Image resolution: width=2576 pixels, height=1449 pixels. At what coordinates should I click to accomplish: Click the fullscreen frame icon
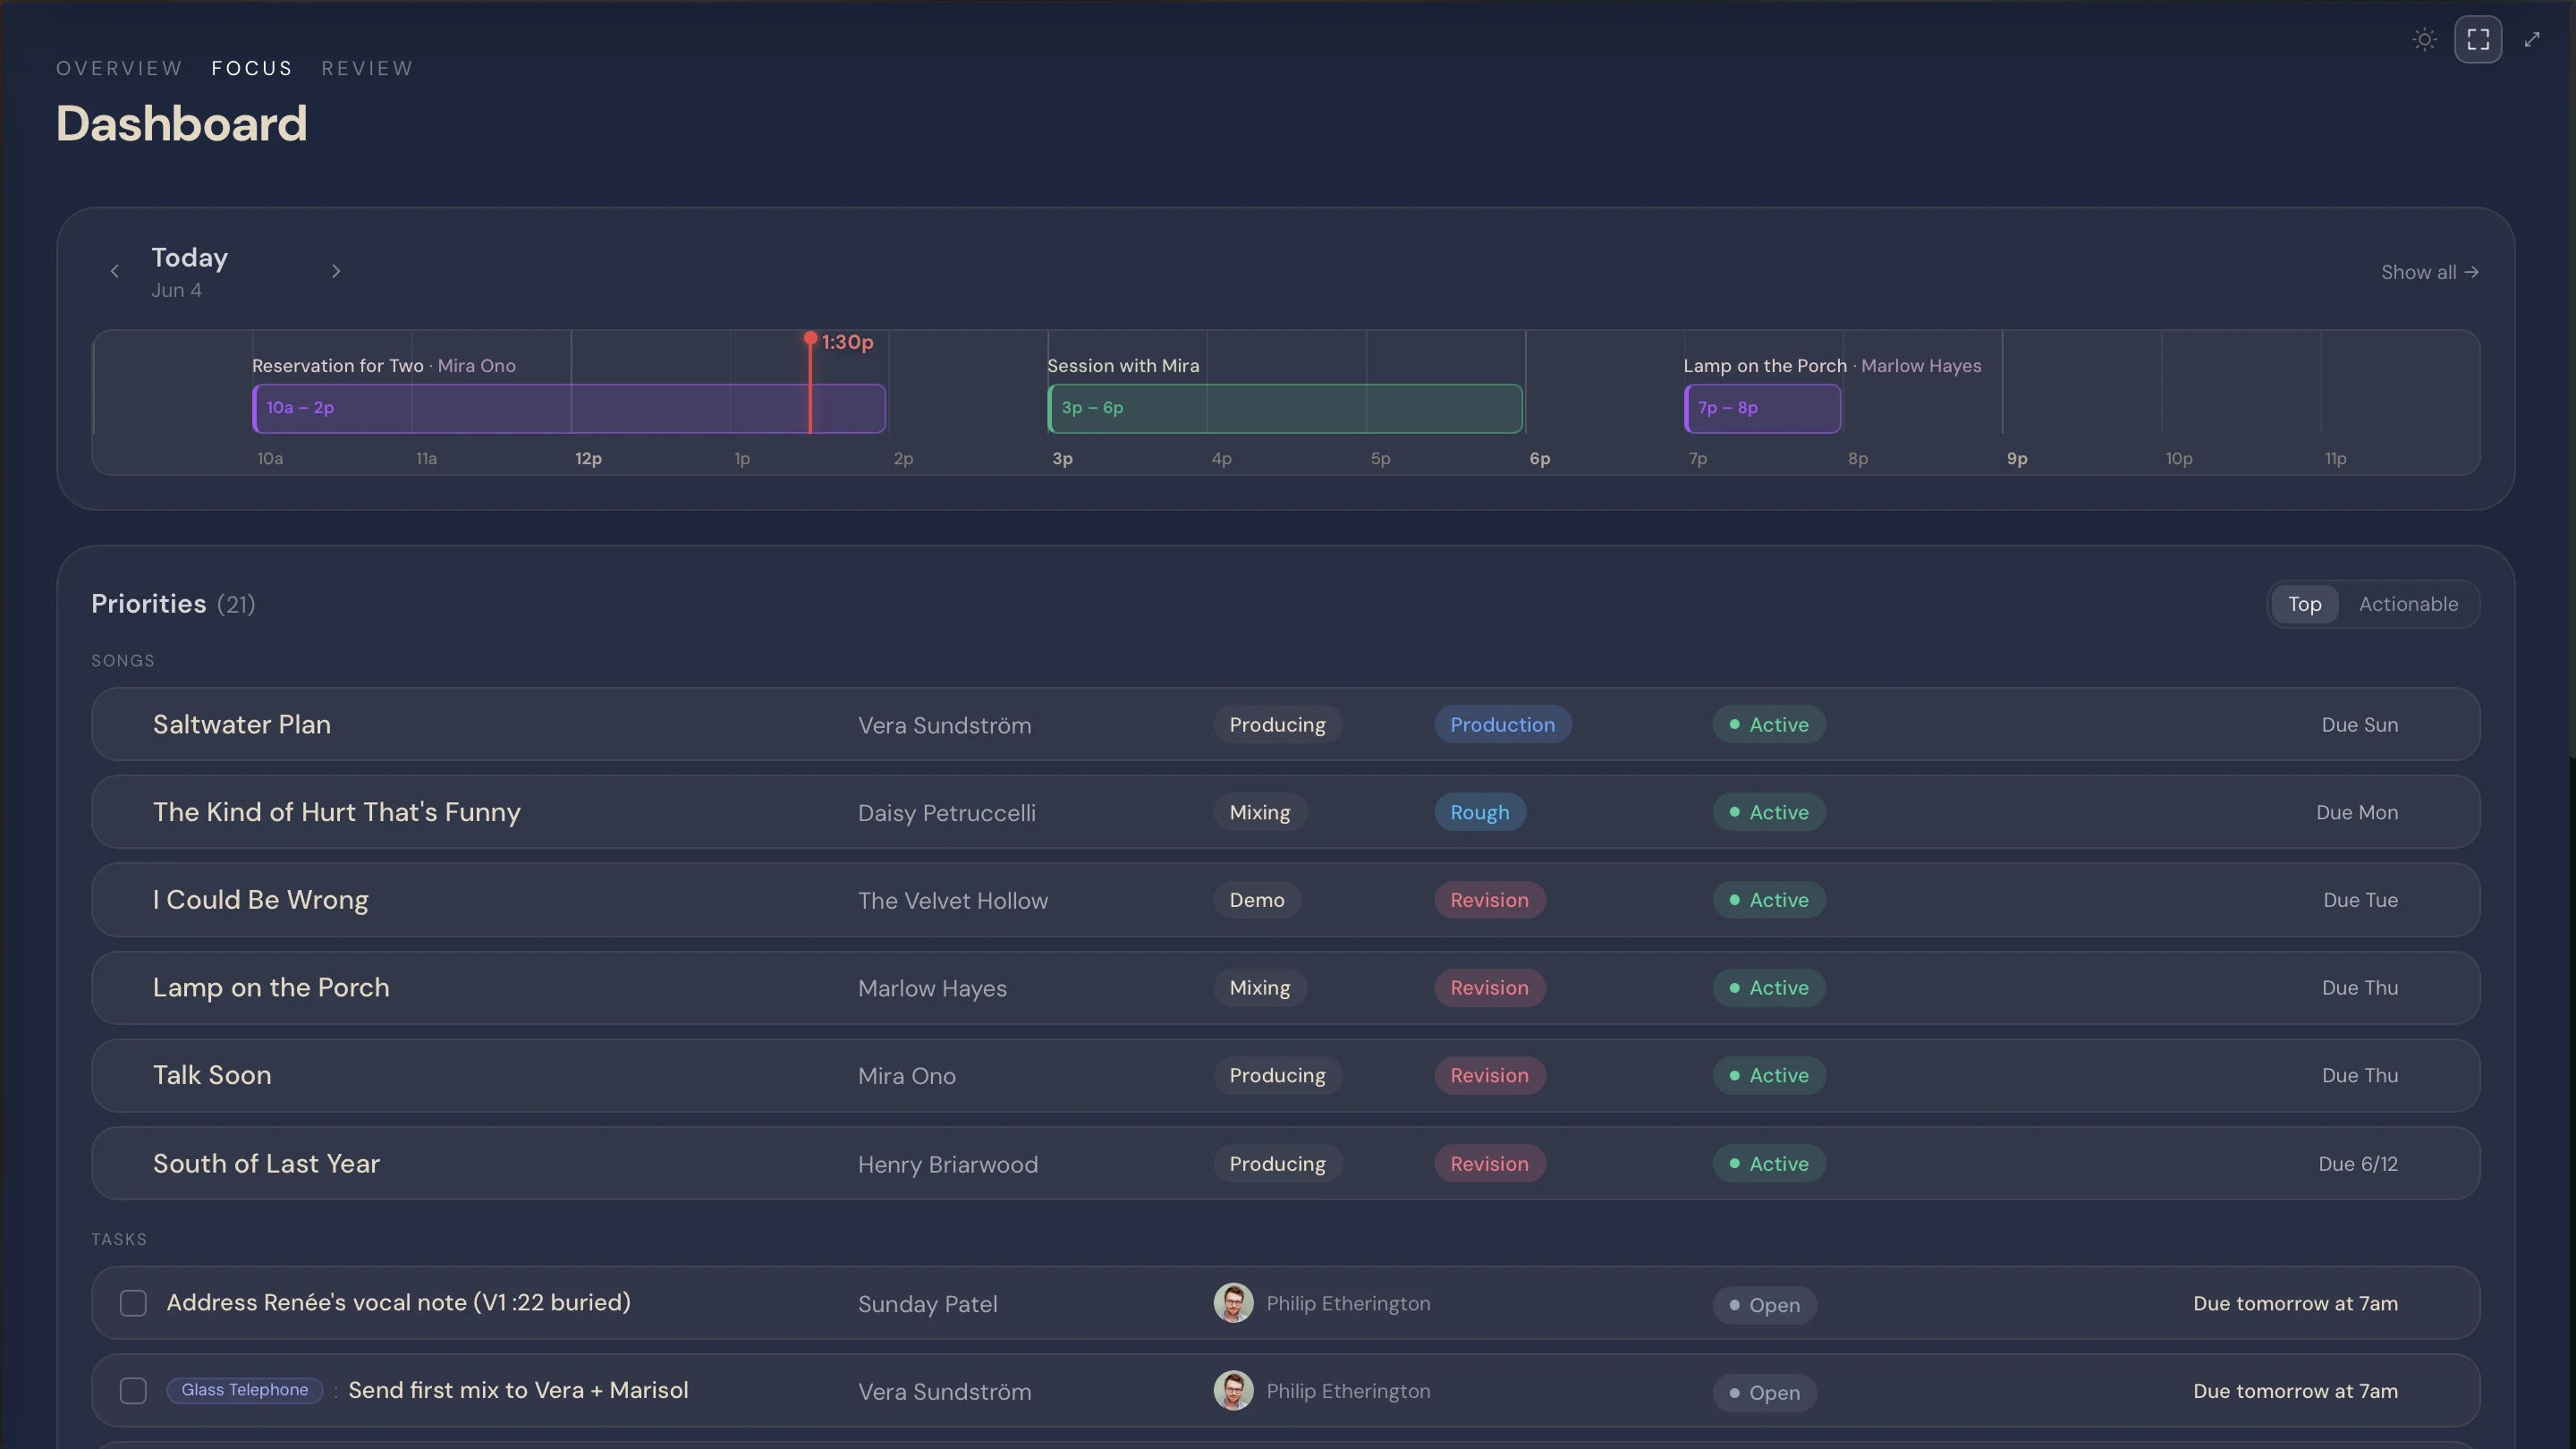(x=2478, y=40)
